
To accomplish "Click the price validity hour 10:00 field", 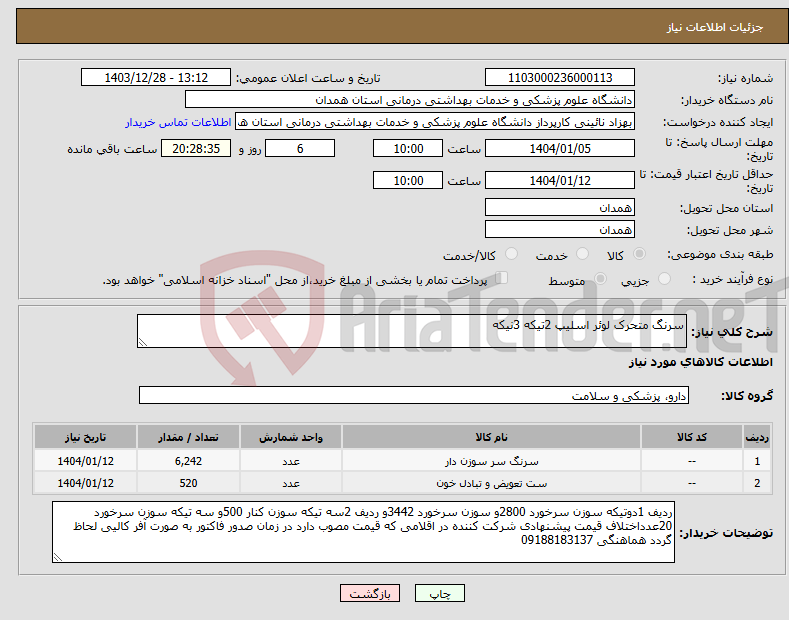I will [x=408, y=180].
